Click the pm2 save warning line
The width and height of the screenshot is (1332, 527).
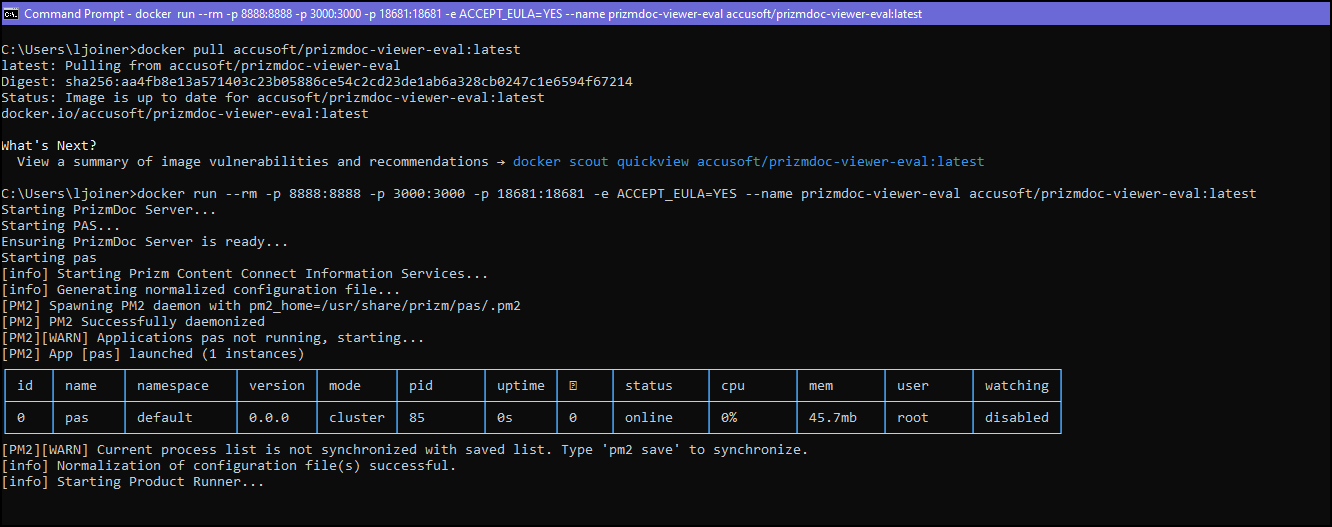click(405, 450)
